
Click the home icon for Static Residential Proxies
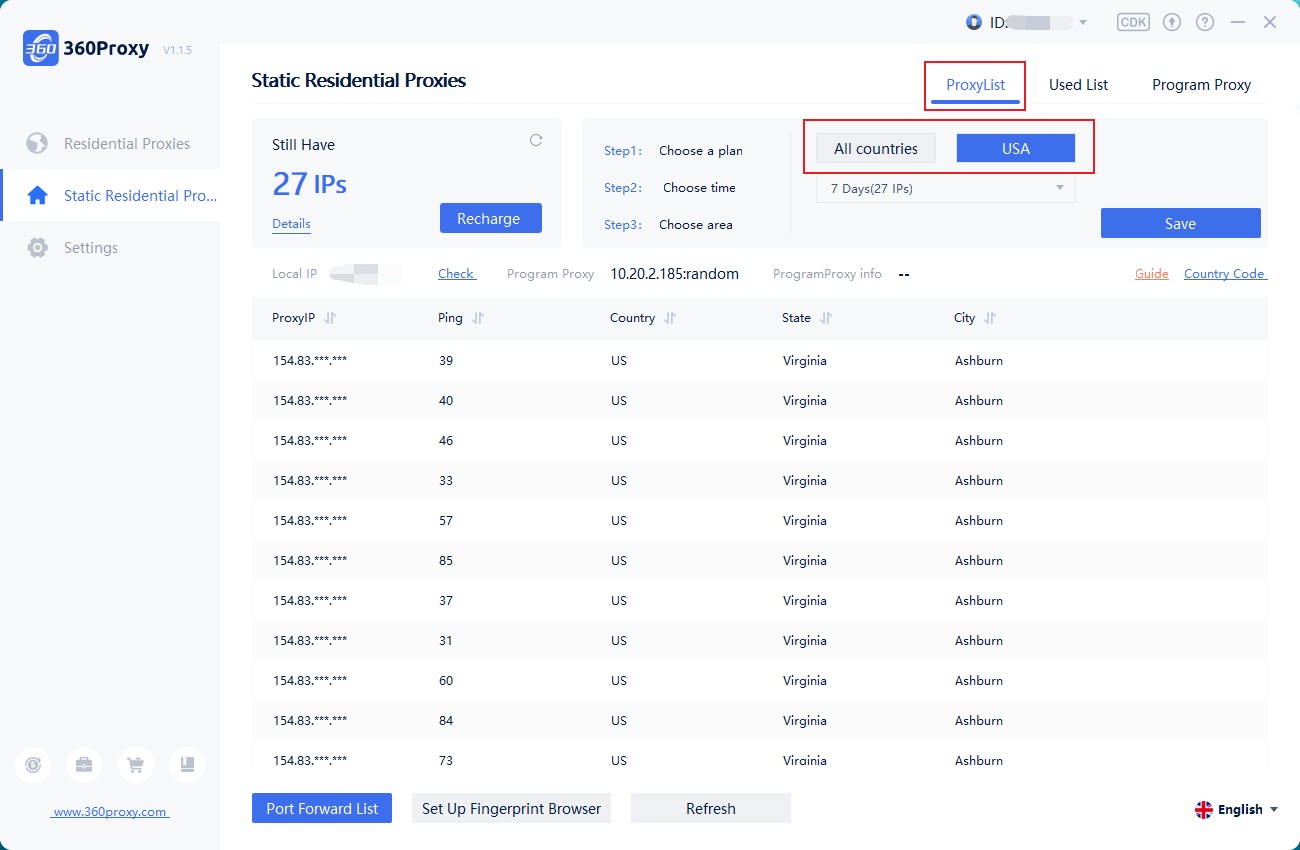click(x=37, y=196)
